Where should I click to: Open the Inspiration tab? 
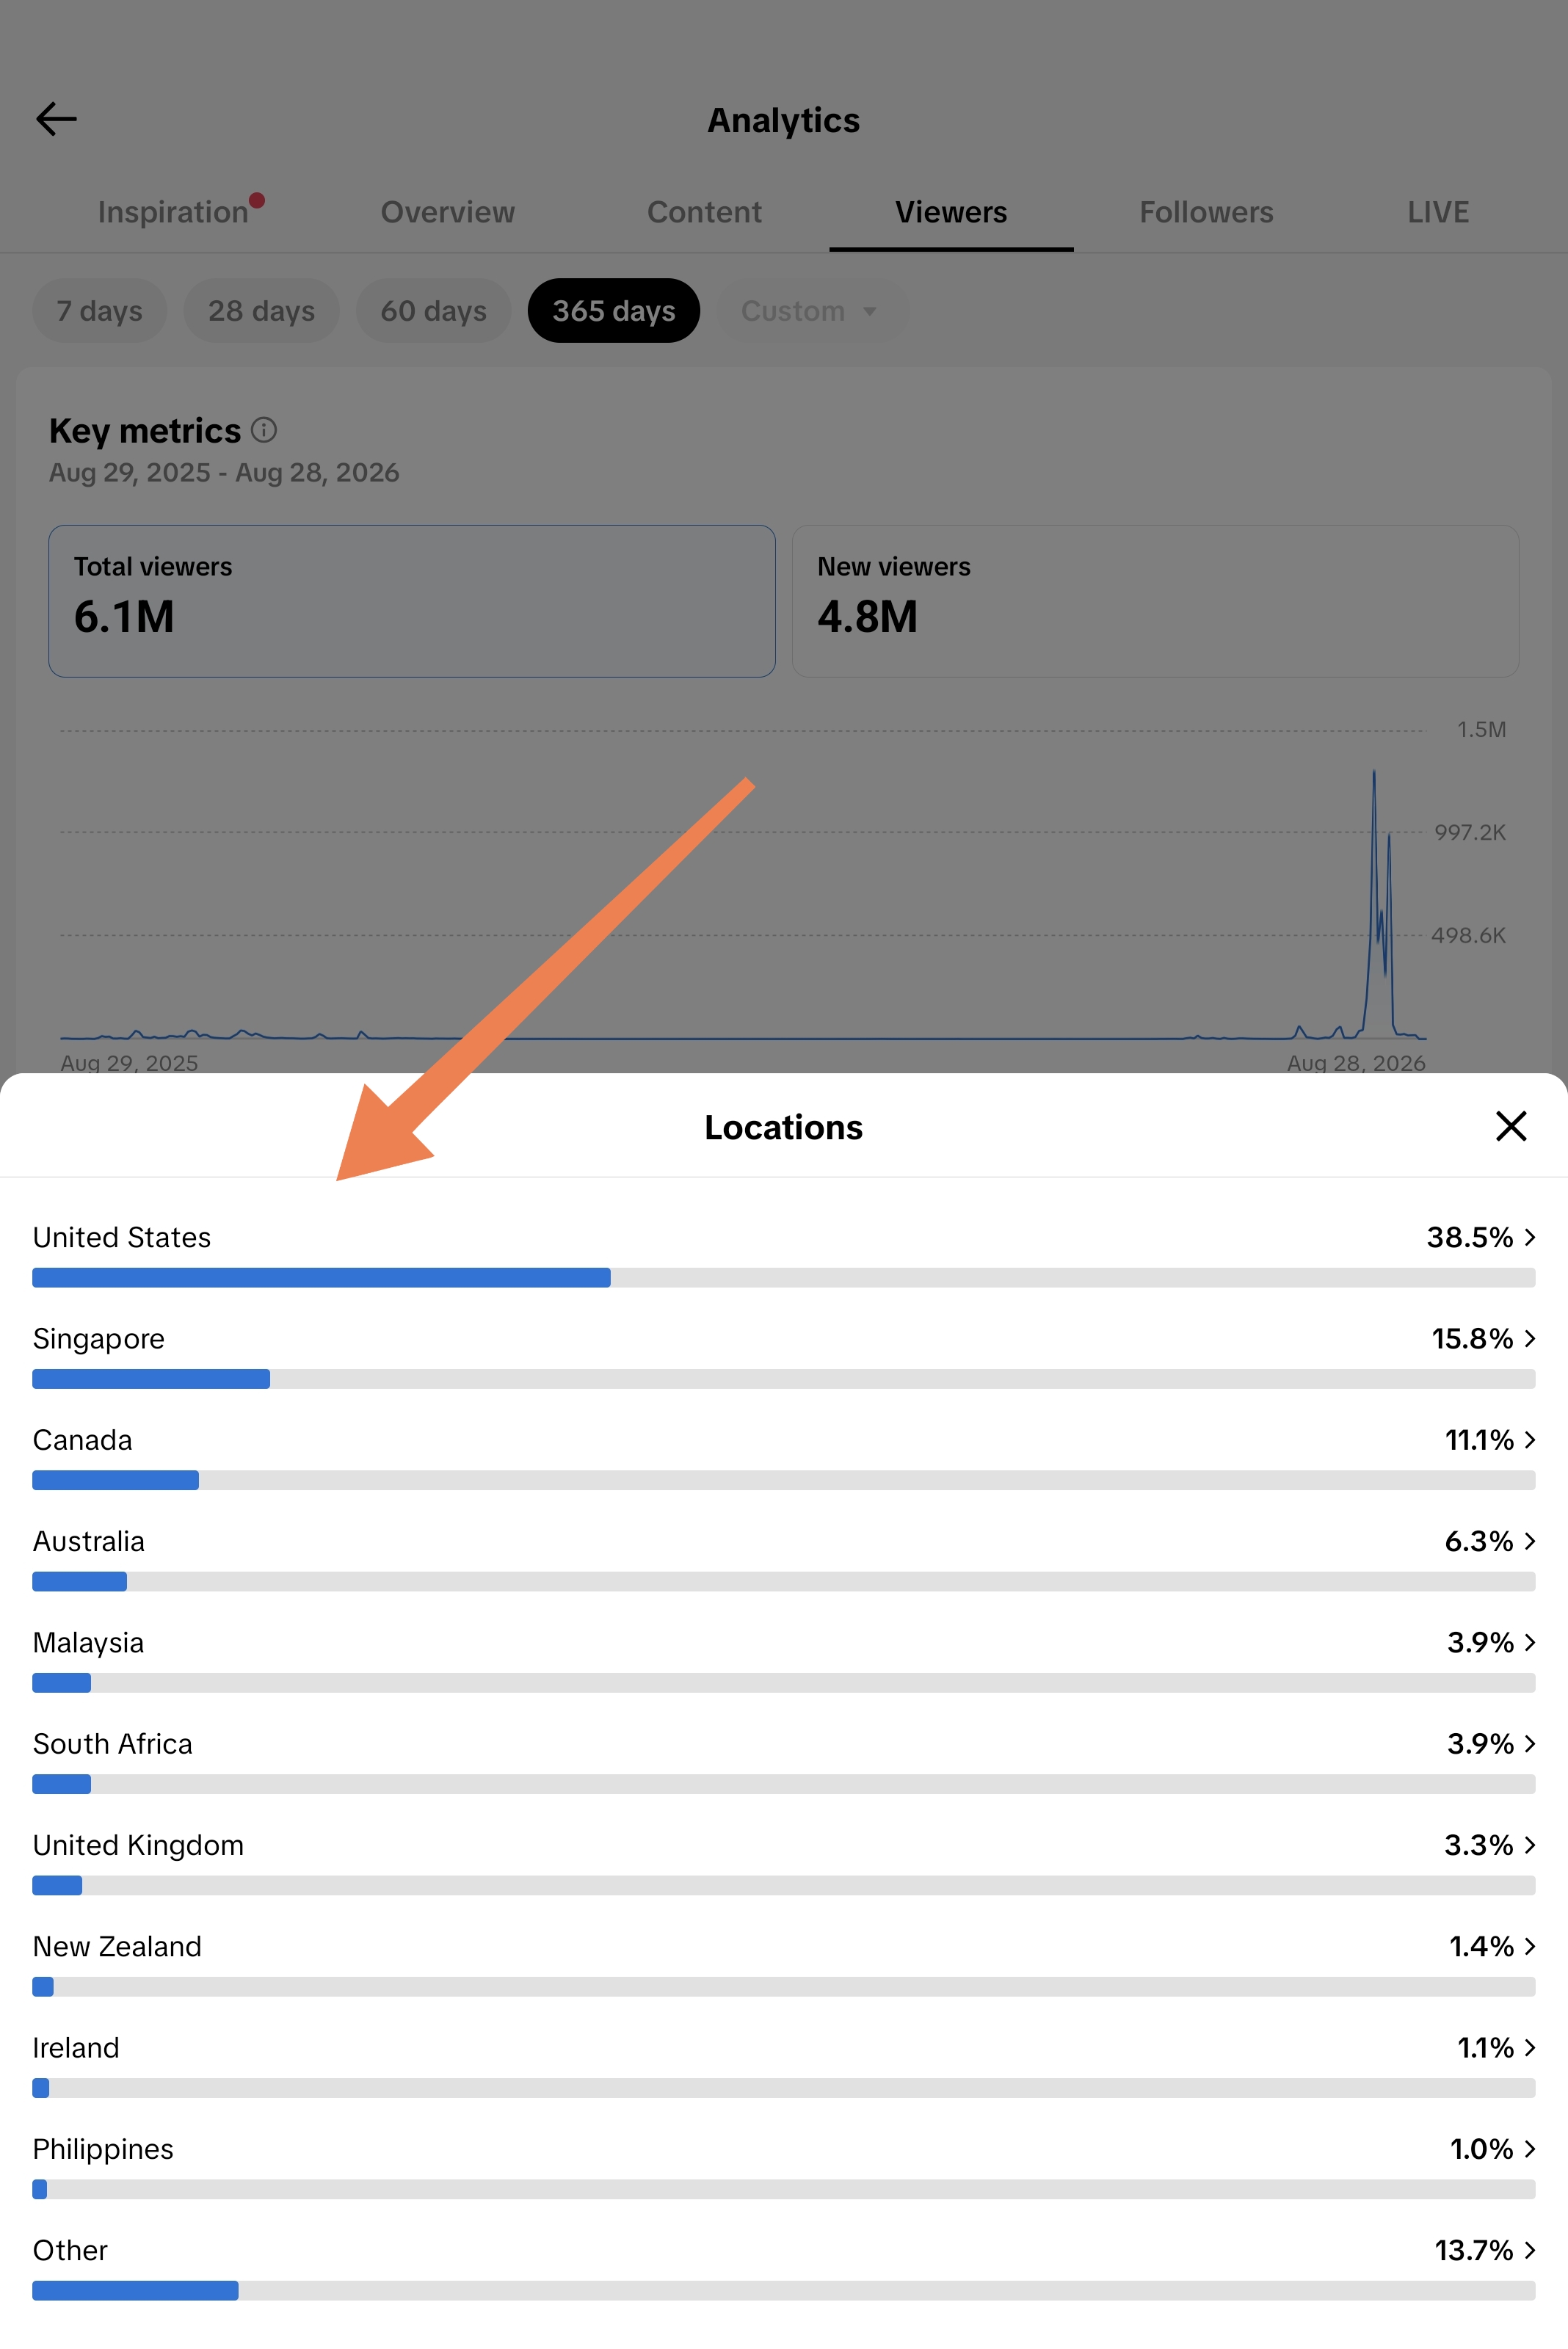(x=173, y=212)
